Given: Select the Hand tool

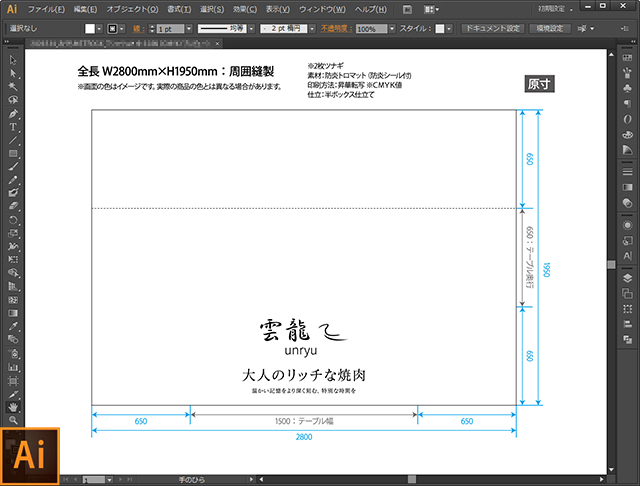Looking at the screenshot, I should [x=13, y=407].
